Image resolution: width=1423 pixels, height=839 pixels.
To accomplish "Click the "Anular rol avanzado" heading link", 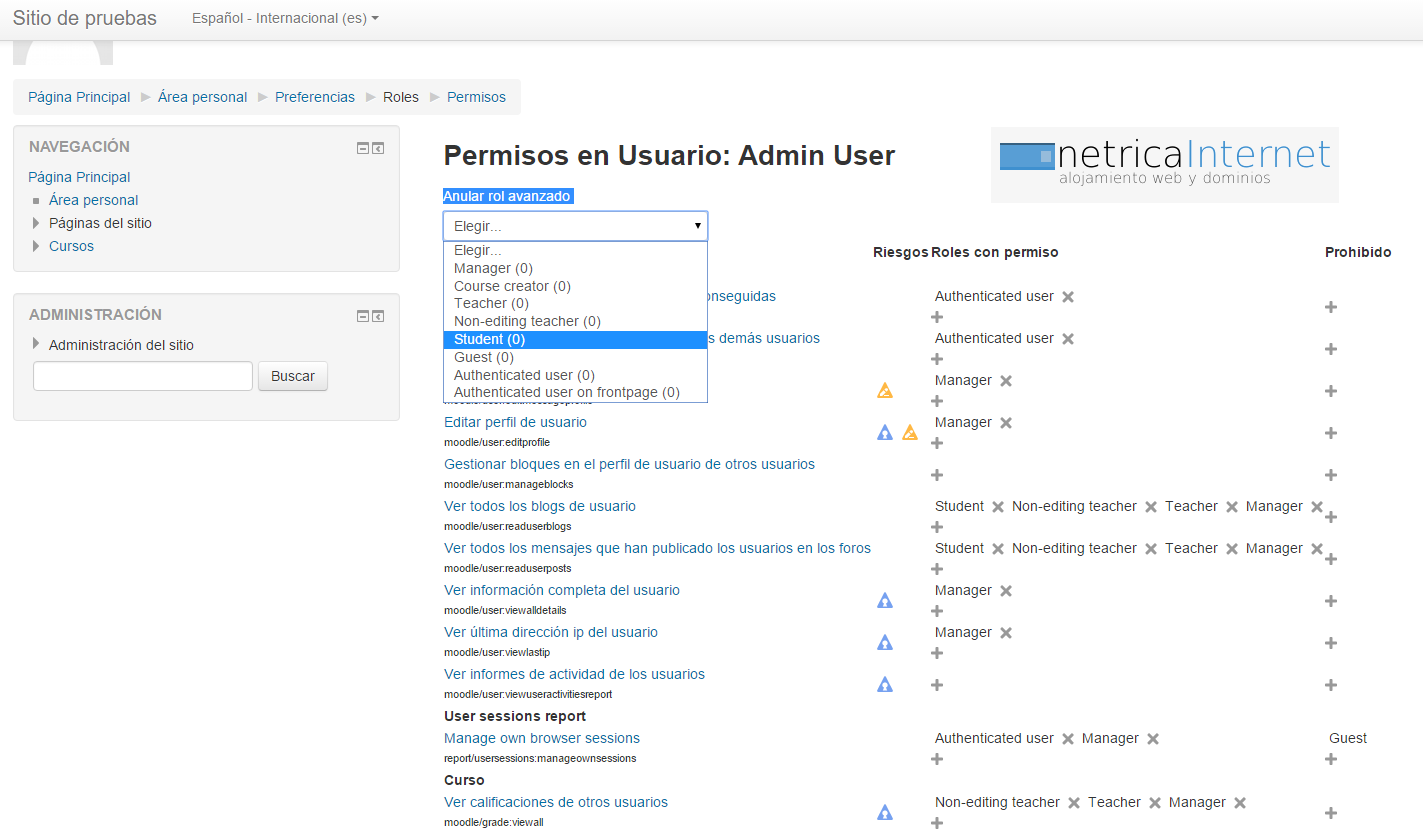I will [x=506, y=196].
